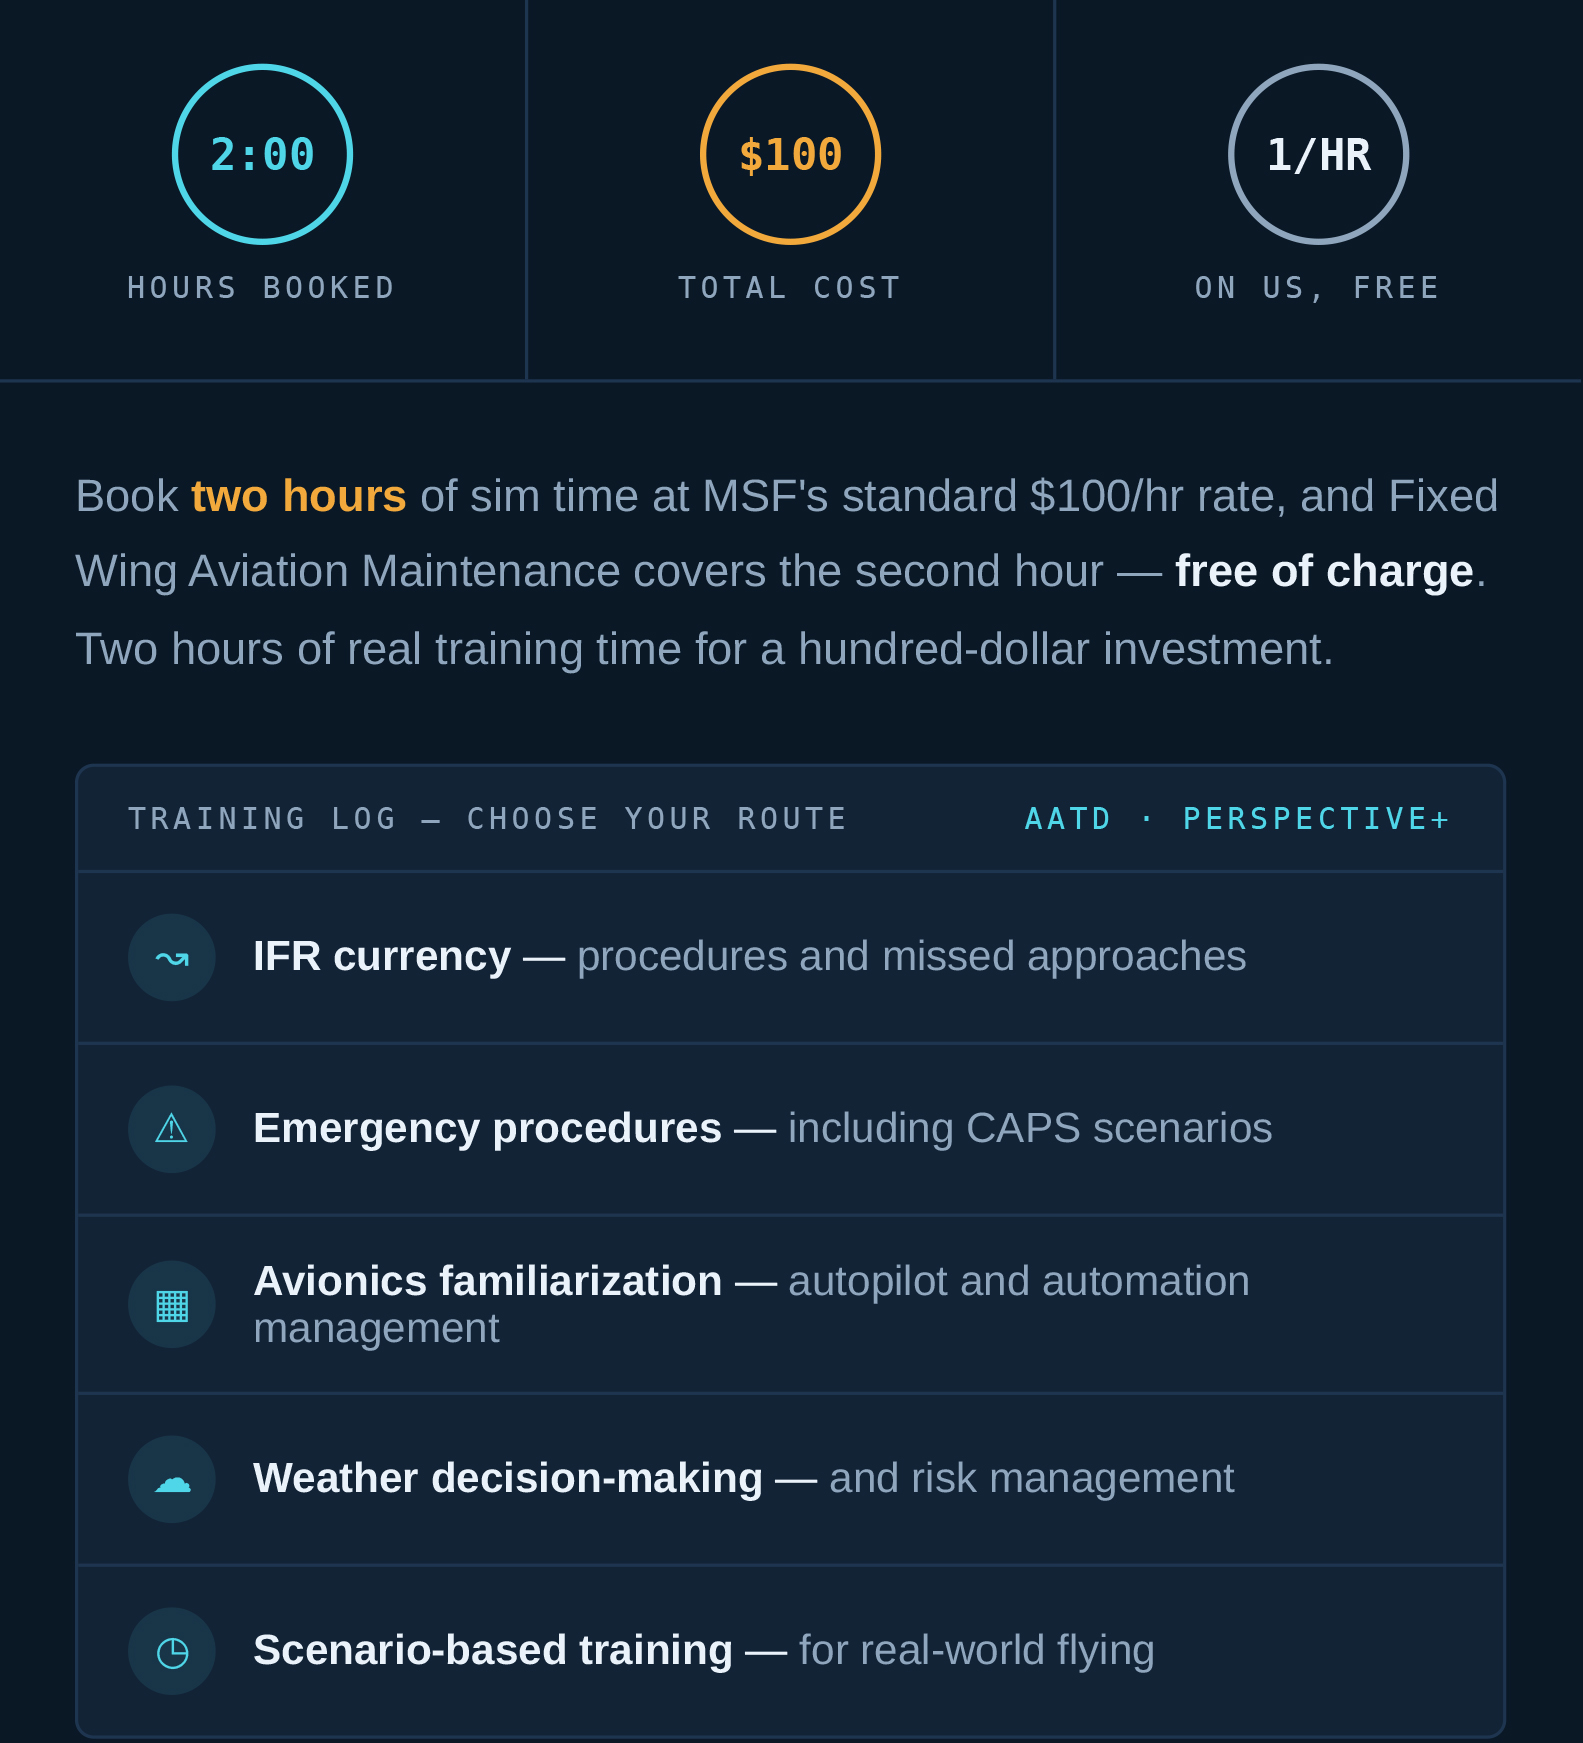Select the Avionics familiarization row text

coord(752,1305)
